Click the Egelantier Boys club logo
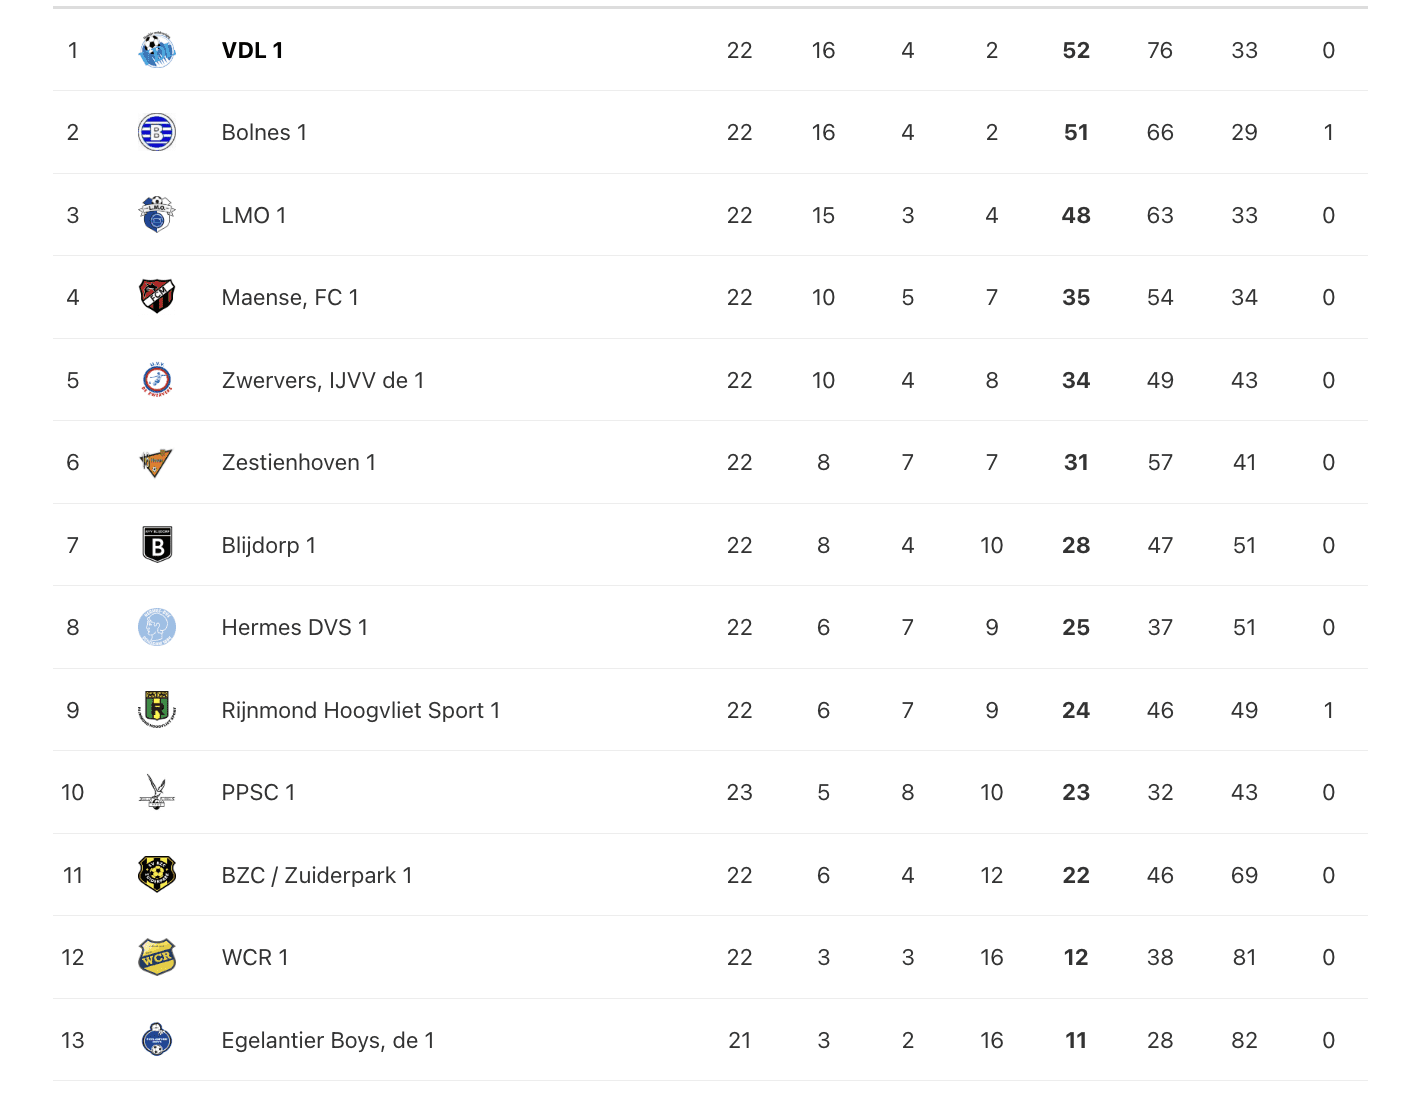The image size is (1416, 1098). [x=157, y=1040]
